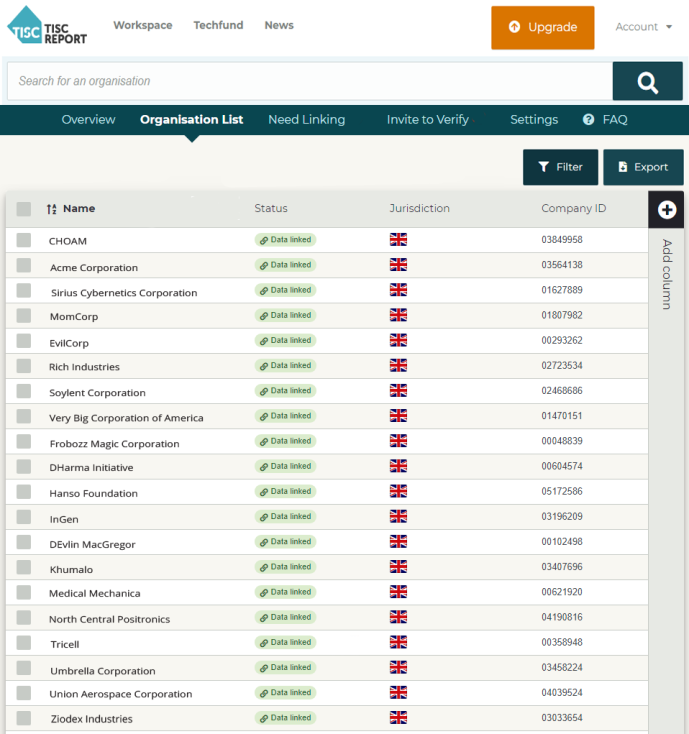Click the orange Upgrade button
The width and height of the screenshot is (689, 734).
pos(542,27)
